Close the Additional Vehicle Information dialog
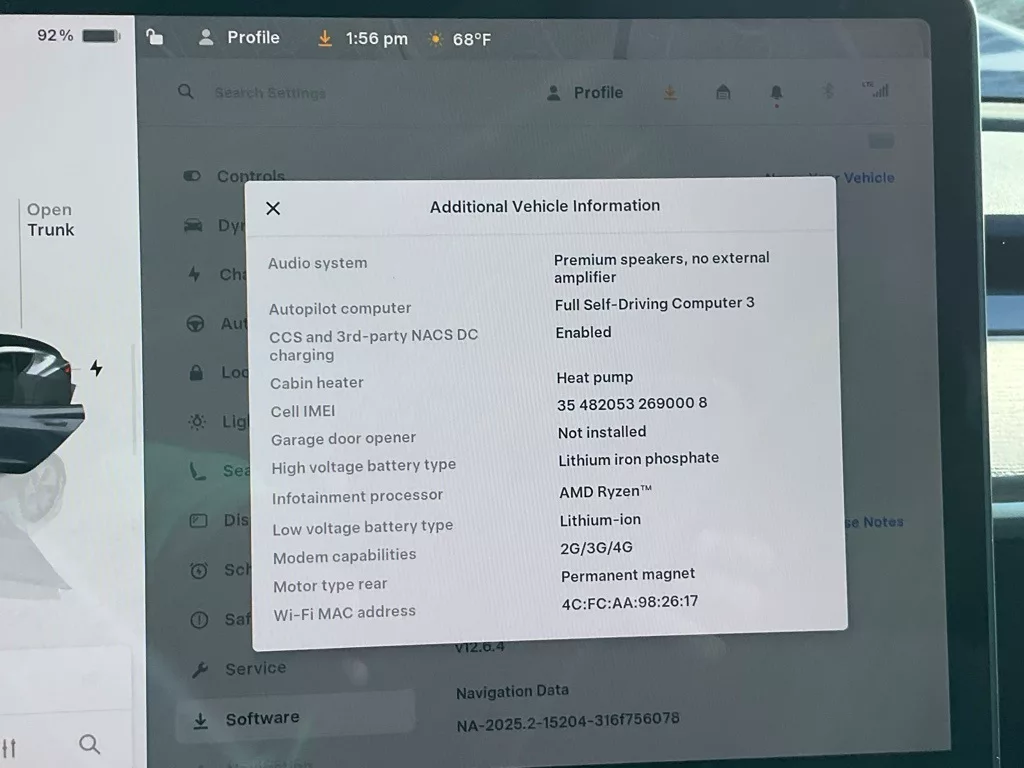Image resolution: width=1024 pixels, height=768 pixels. [273, 208]
